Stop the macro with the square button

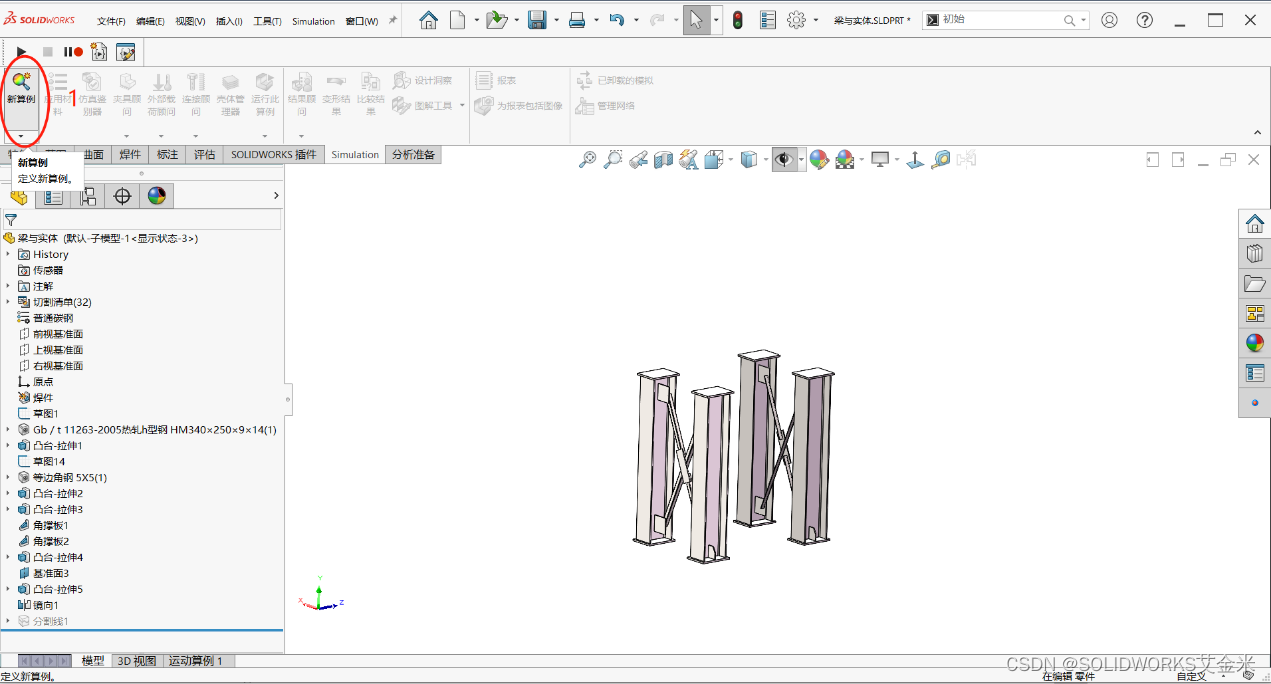(47, 52)
